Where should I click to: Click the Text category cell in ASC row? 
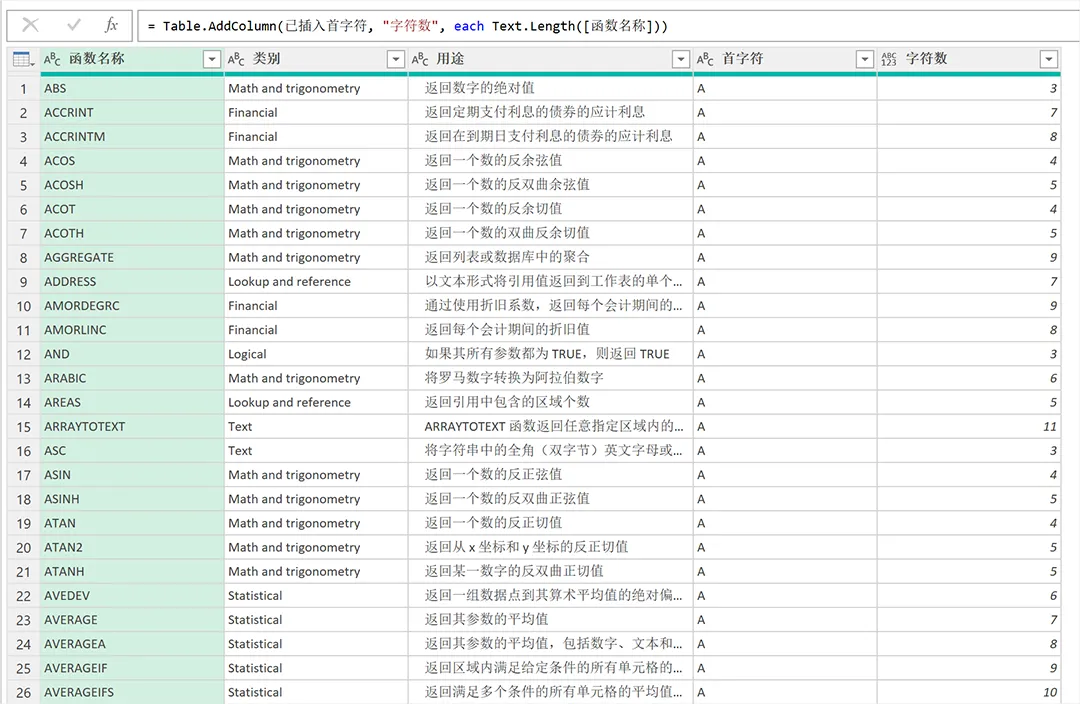pos(316,451)
